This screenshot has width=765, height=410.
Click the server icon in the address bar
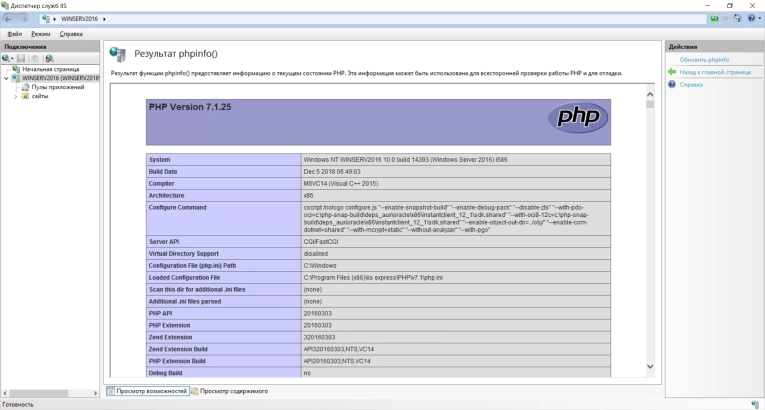coord(46,19)
